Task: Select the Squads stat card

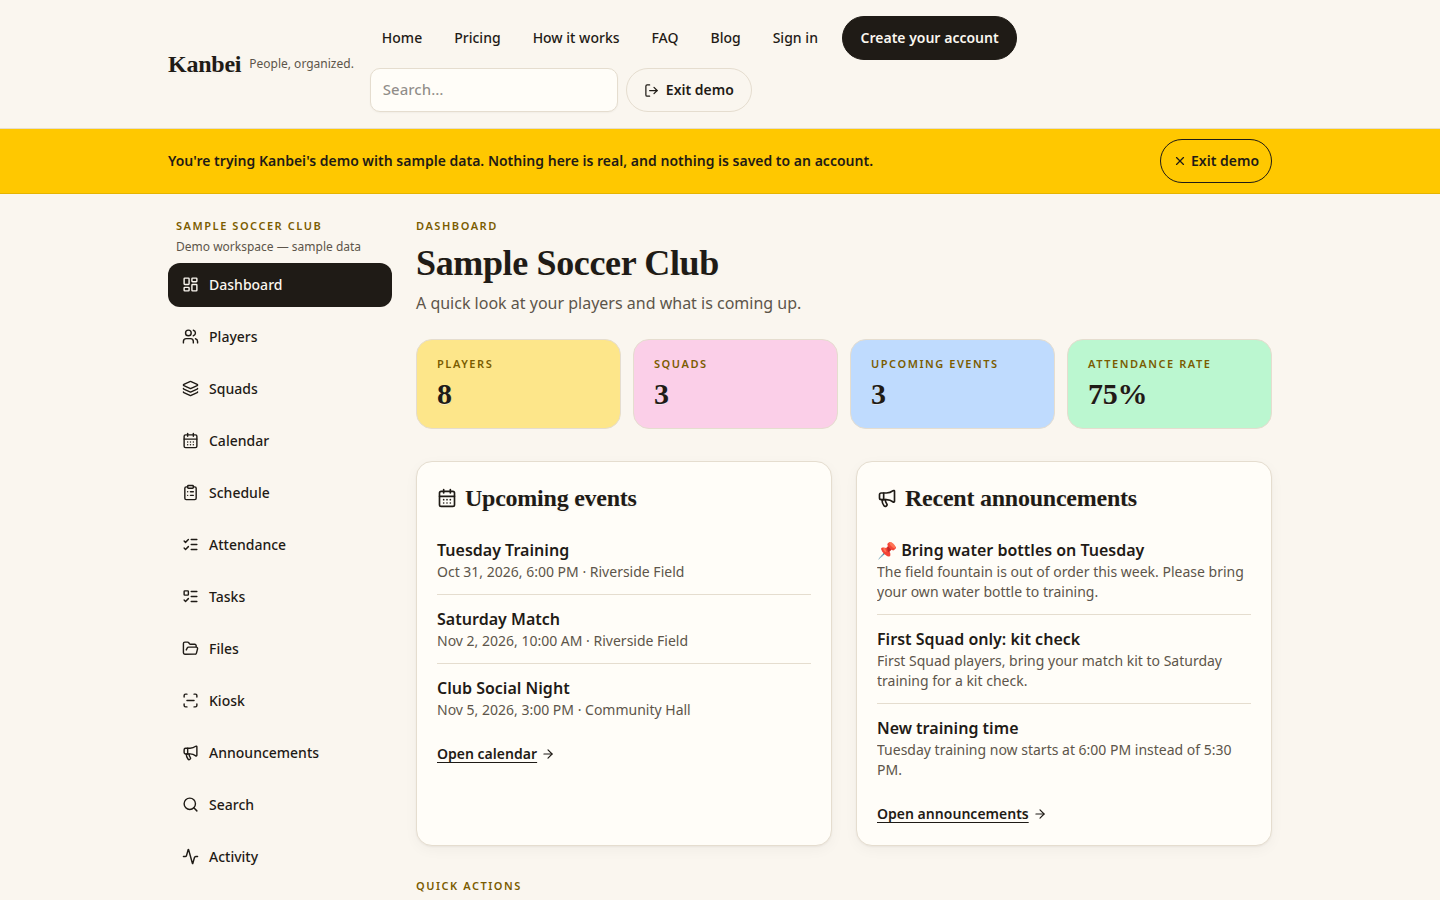Action: pos(735,384)
